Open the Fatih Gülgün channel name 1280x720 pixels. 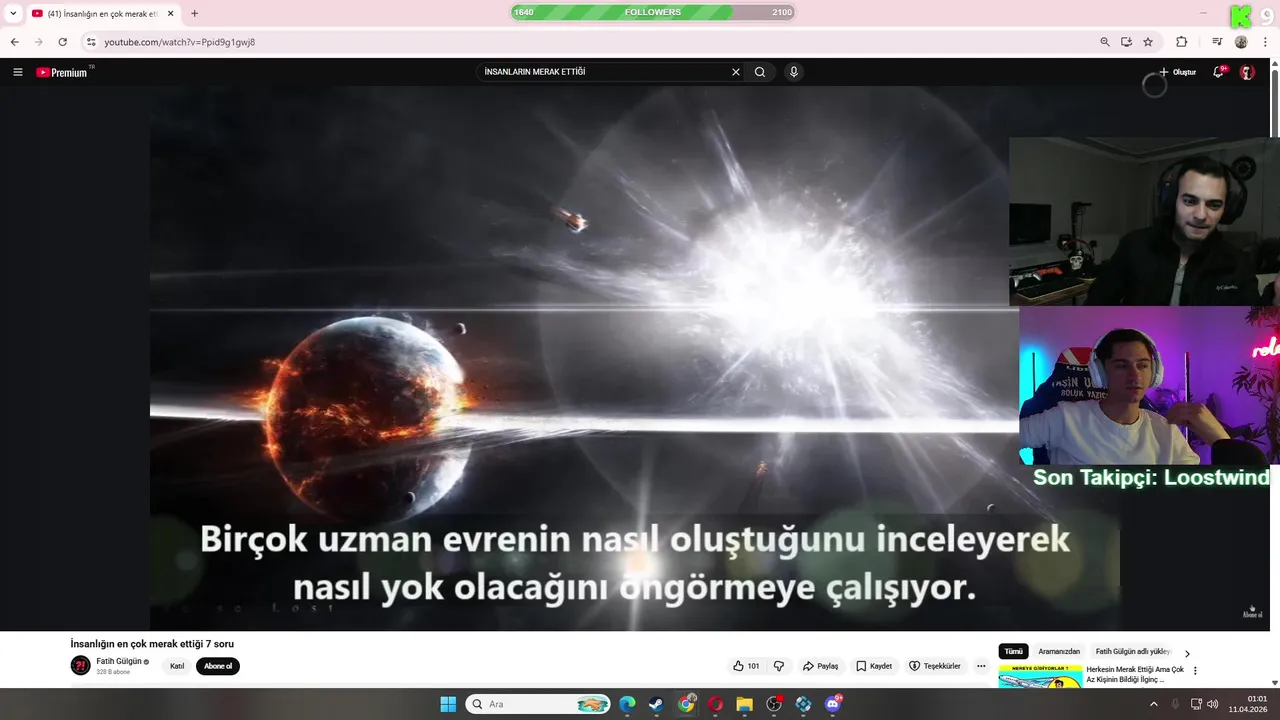coord(119,661)
